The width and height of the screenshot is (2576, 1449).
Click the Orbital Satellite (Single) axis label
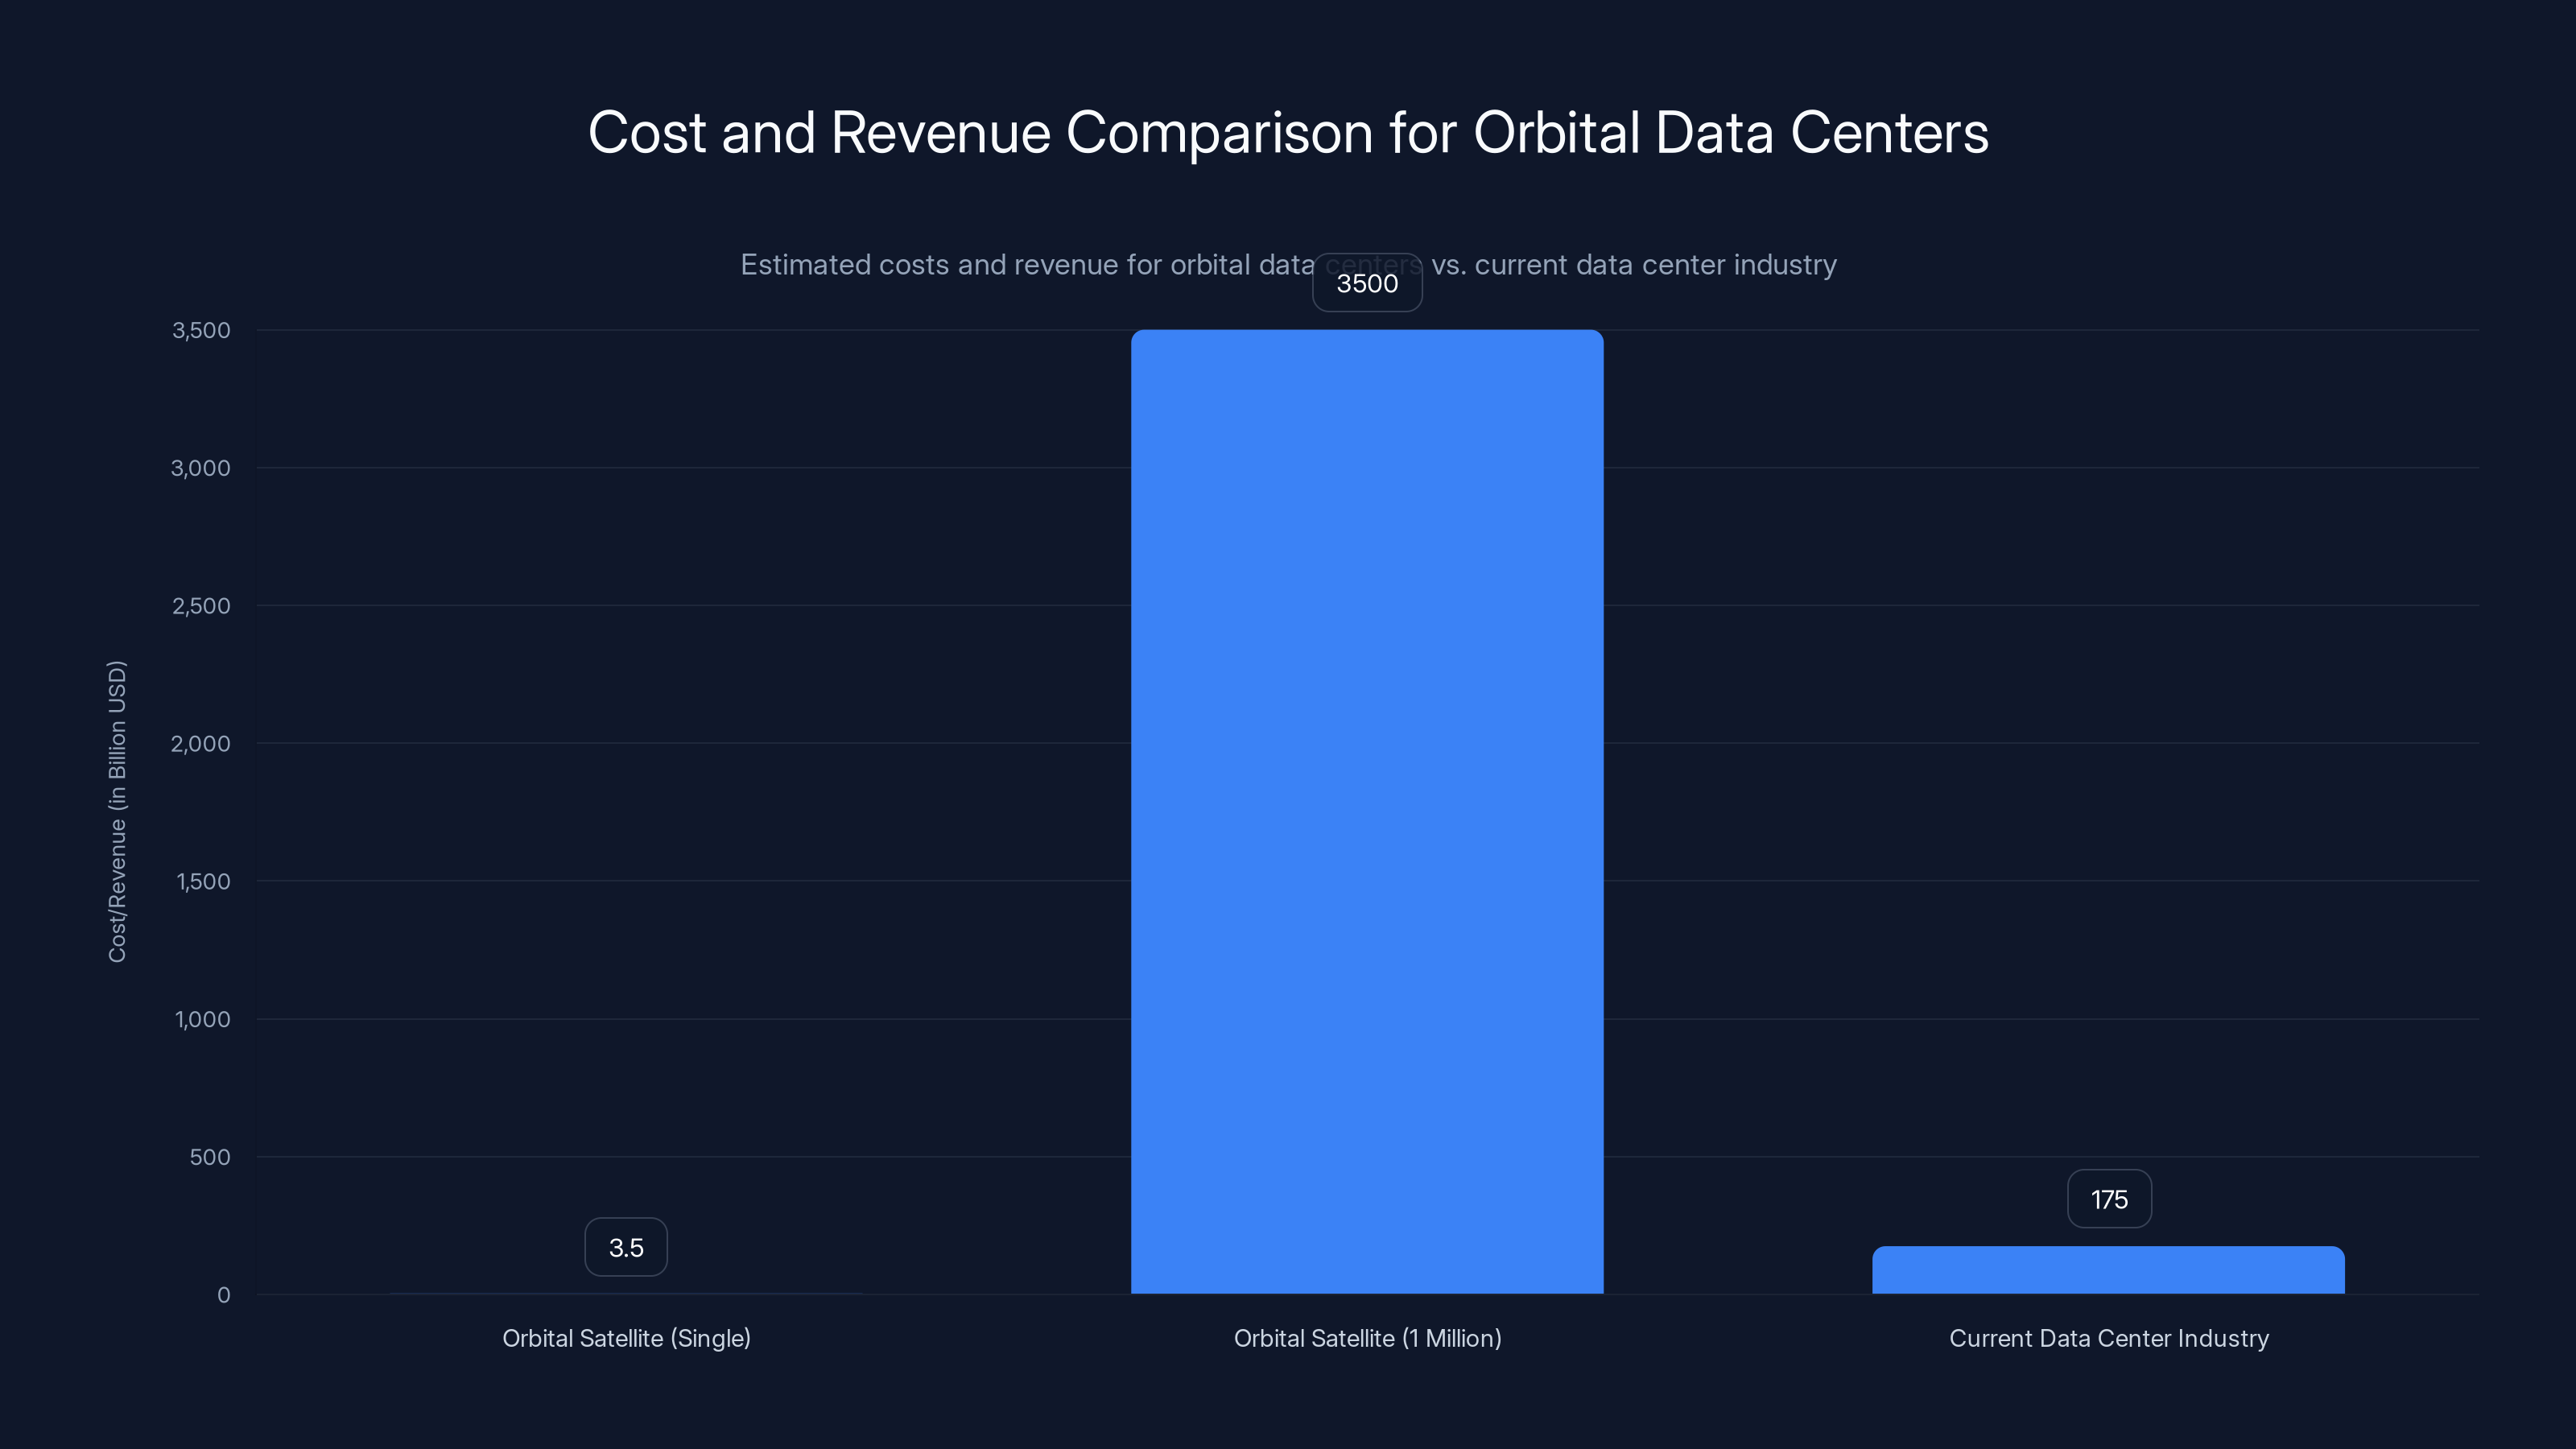626,1338
